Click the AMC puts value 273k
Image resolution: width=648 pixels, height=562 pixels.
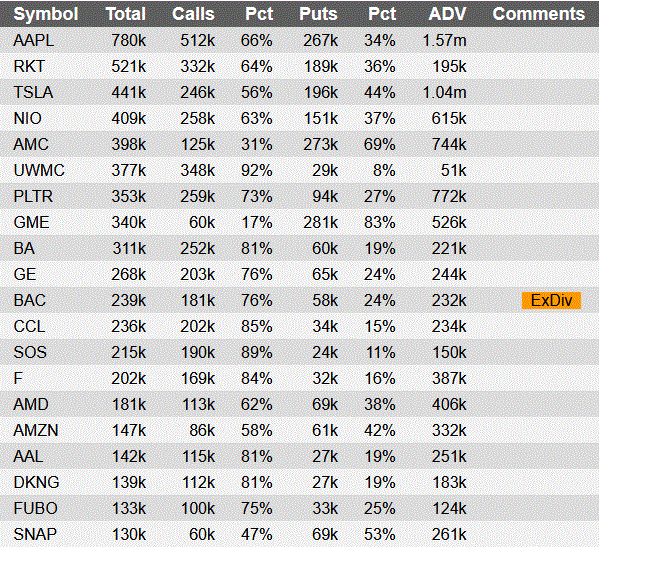(x=320, y=144)
